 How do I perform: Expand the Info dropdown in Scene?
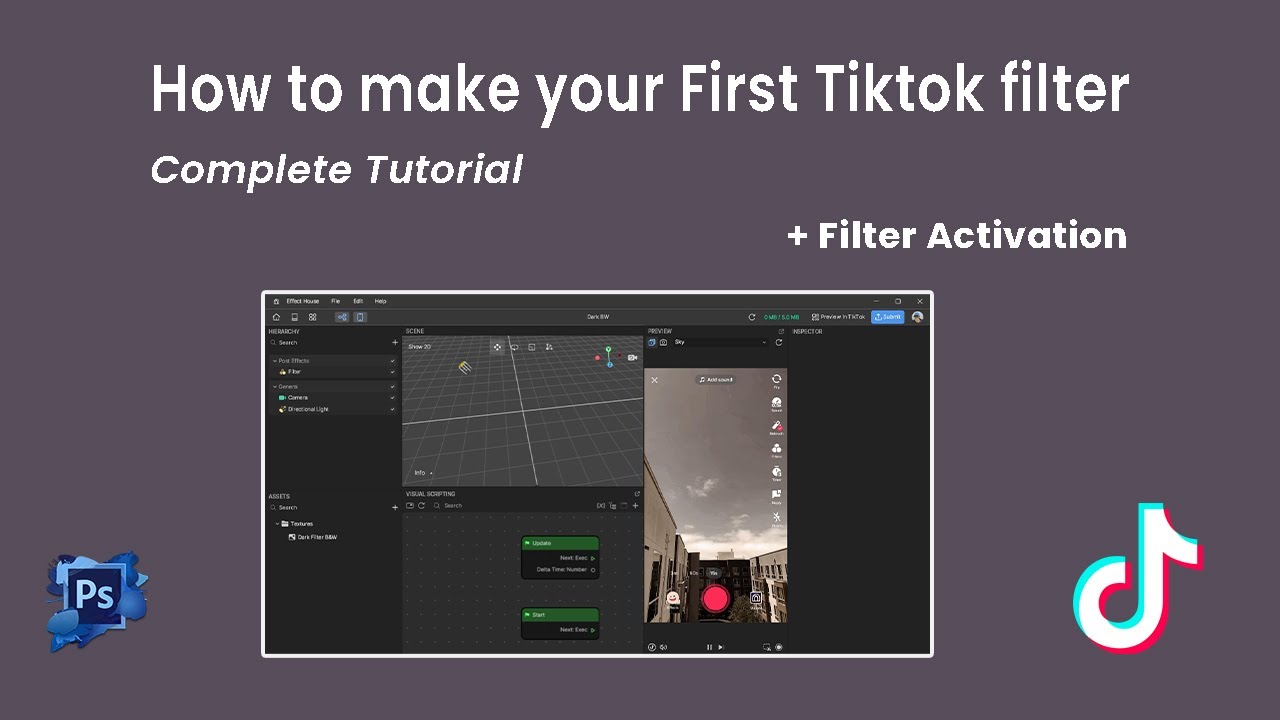[423, 473]
